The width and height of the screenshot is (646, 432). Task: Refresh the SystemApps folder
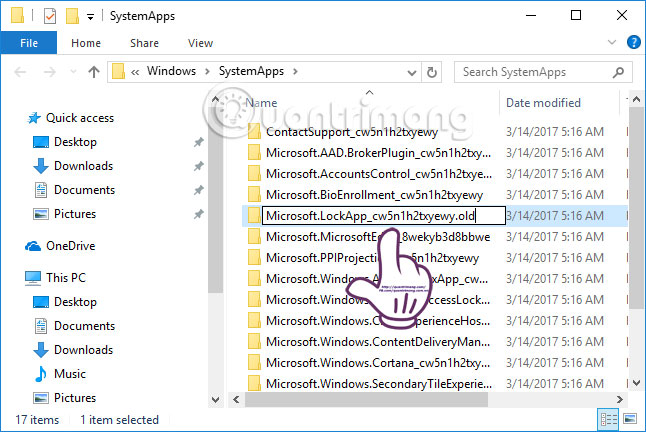[x=431, y=72]
